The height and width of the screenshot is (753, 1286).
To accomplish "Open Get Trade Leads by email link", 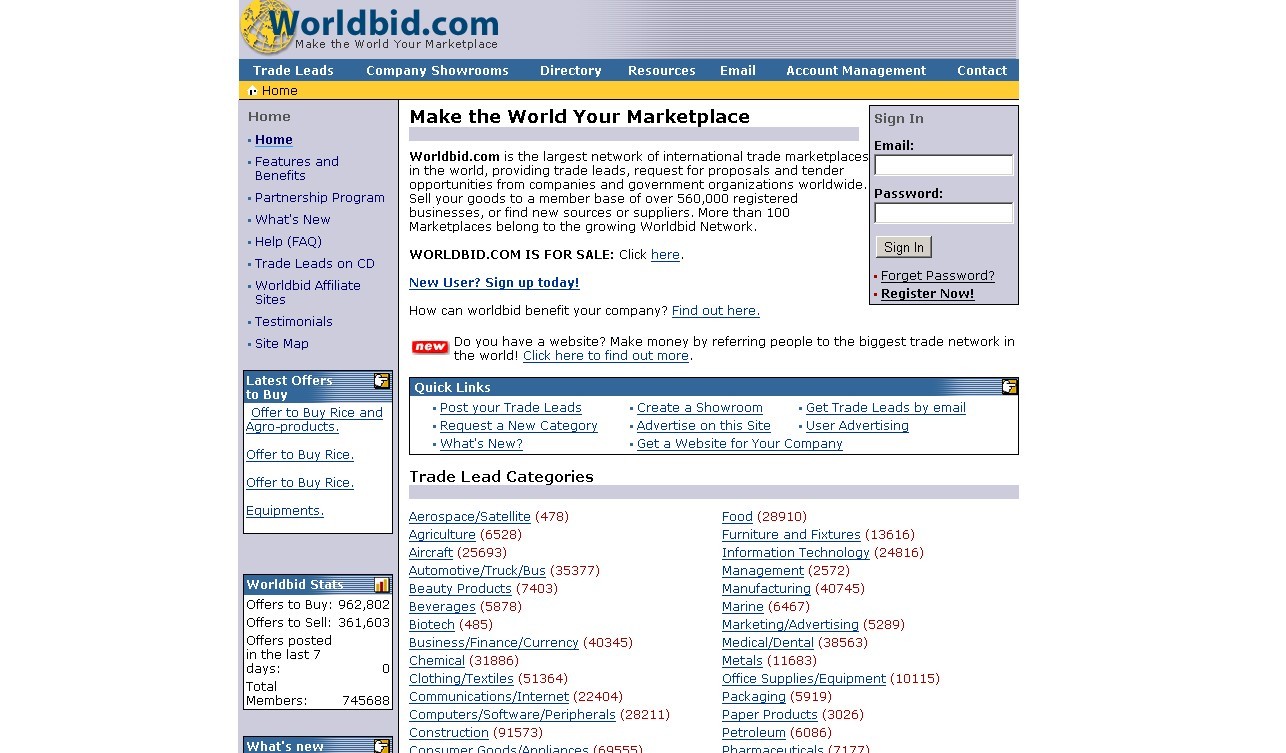I will coord(886,408).
